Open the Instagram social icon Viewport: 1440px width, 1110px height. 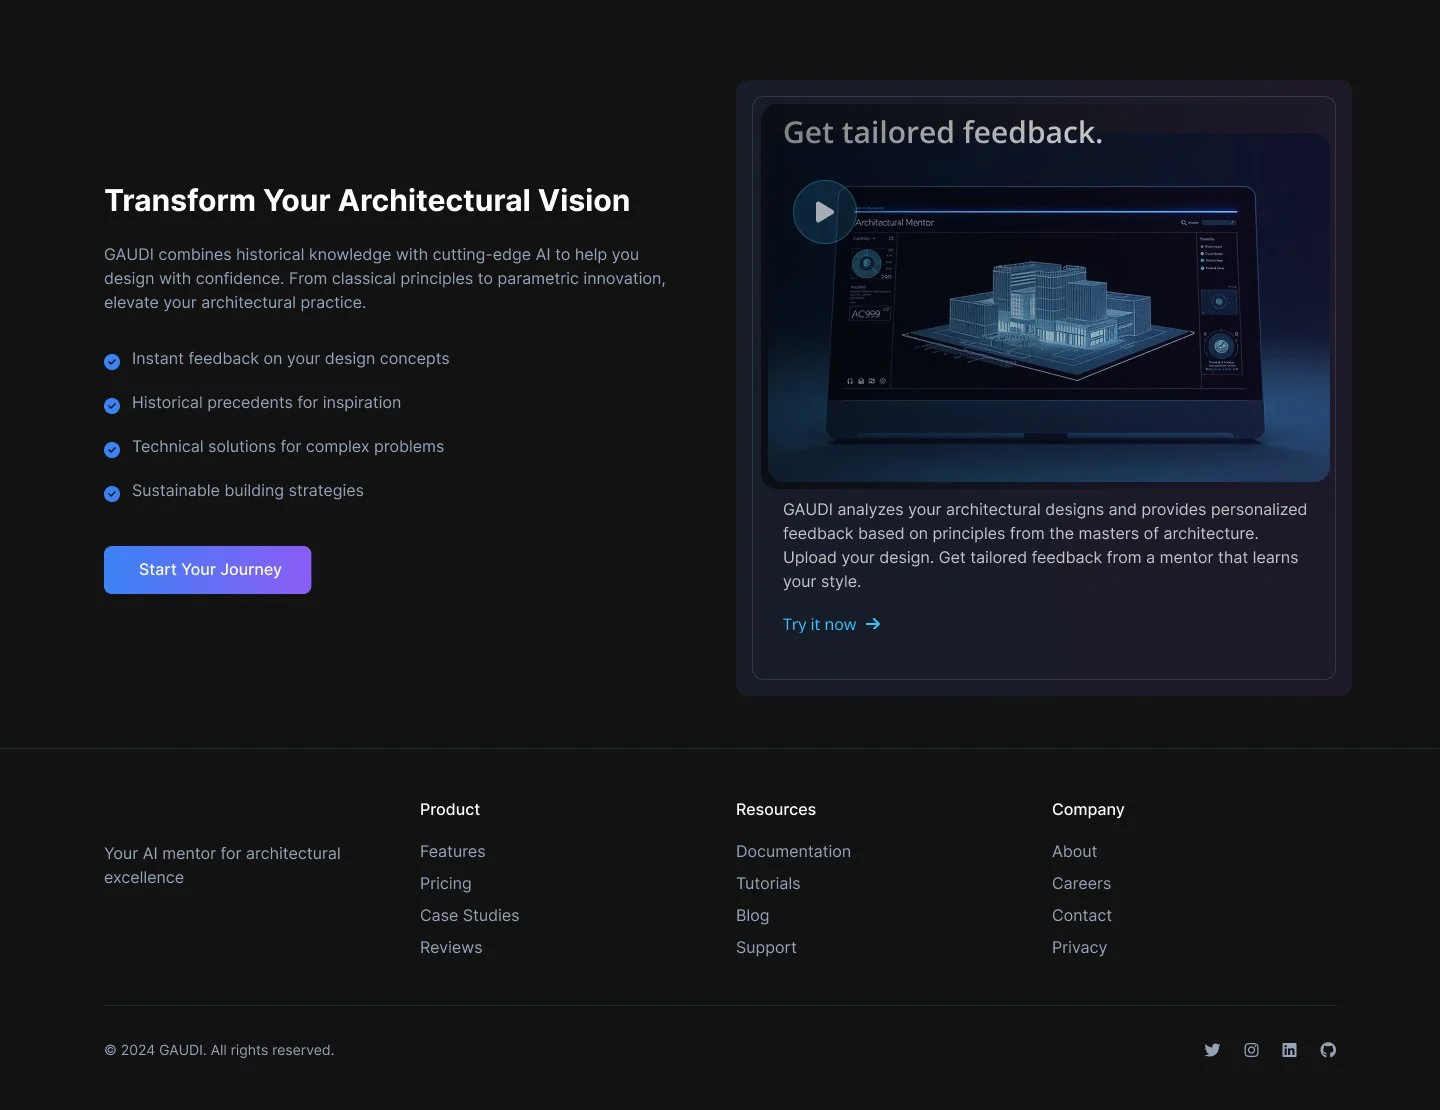pyautogui.click(x=1251, y=1050)
